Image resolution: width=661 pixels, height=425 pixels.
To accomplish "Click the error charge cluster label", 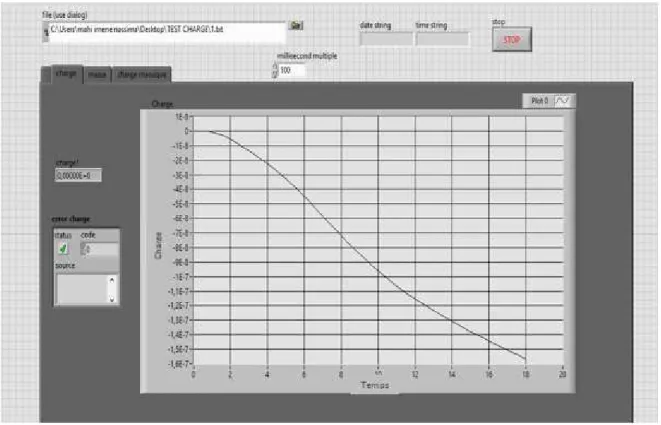I will coord(70,219).
